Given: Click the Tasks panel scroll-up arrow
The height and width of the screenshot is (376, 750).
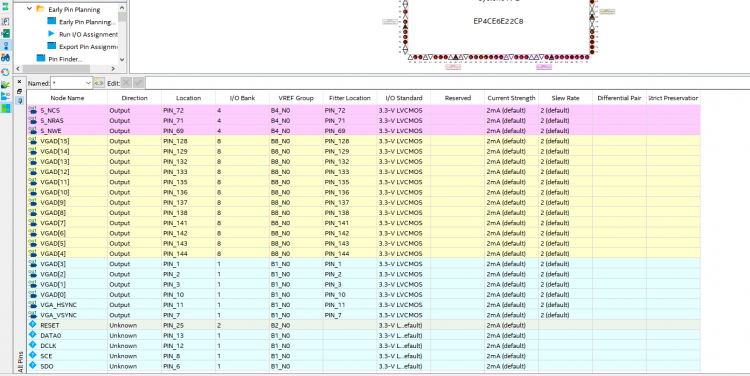Looking at the screenshot, I should tap(121, 7).
